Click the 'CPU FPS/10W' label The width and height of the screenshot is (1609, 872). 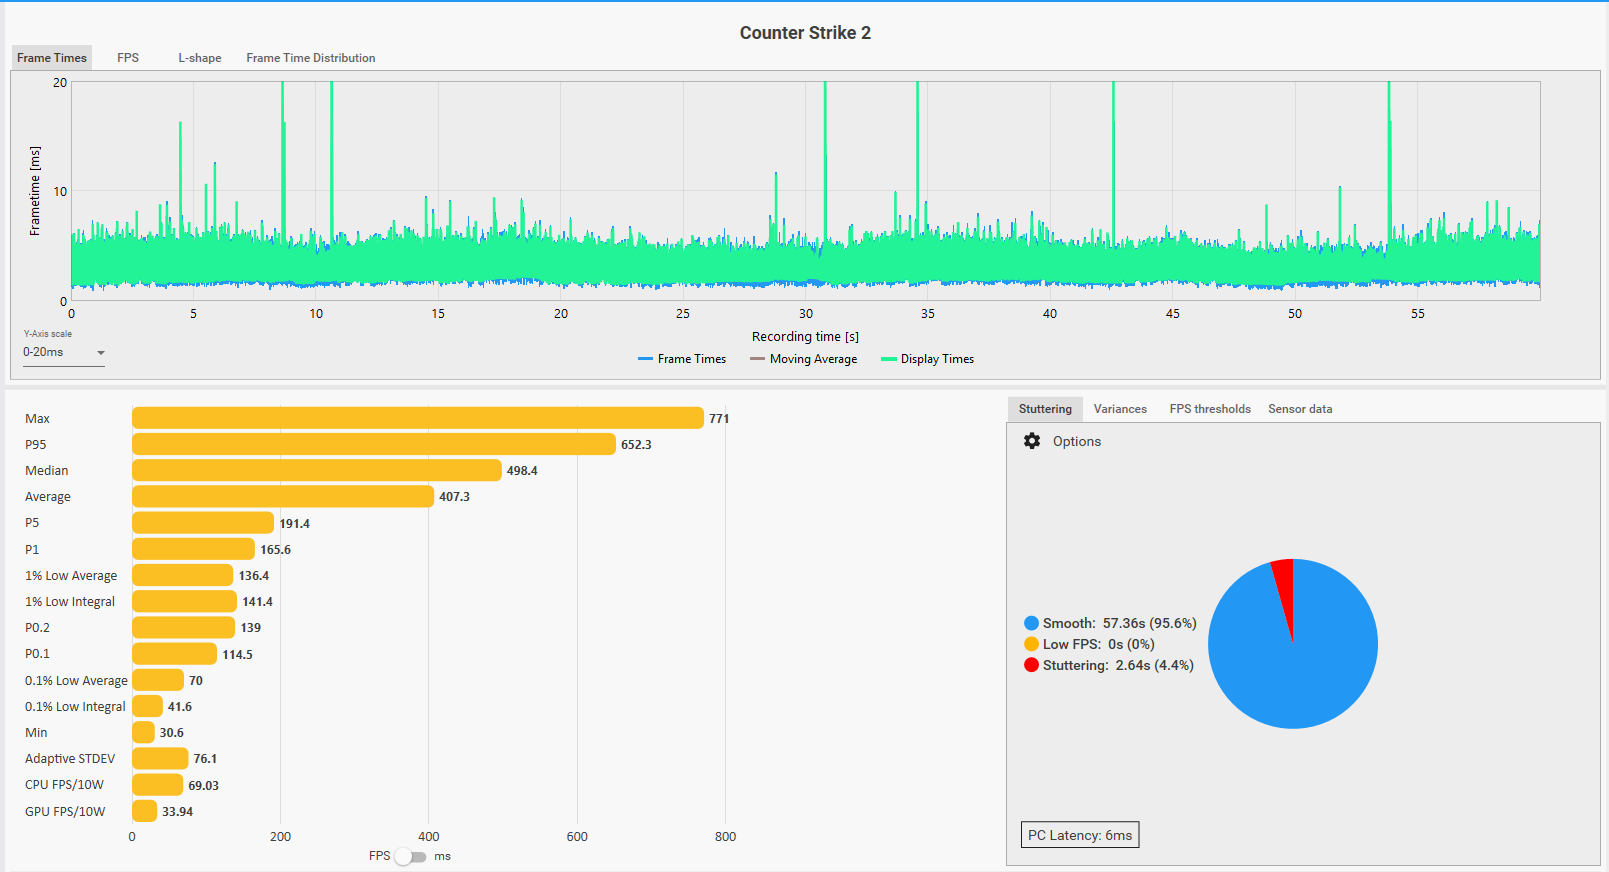[x=64, y=785]
